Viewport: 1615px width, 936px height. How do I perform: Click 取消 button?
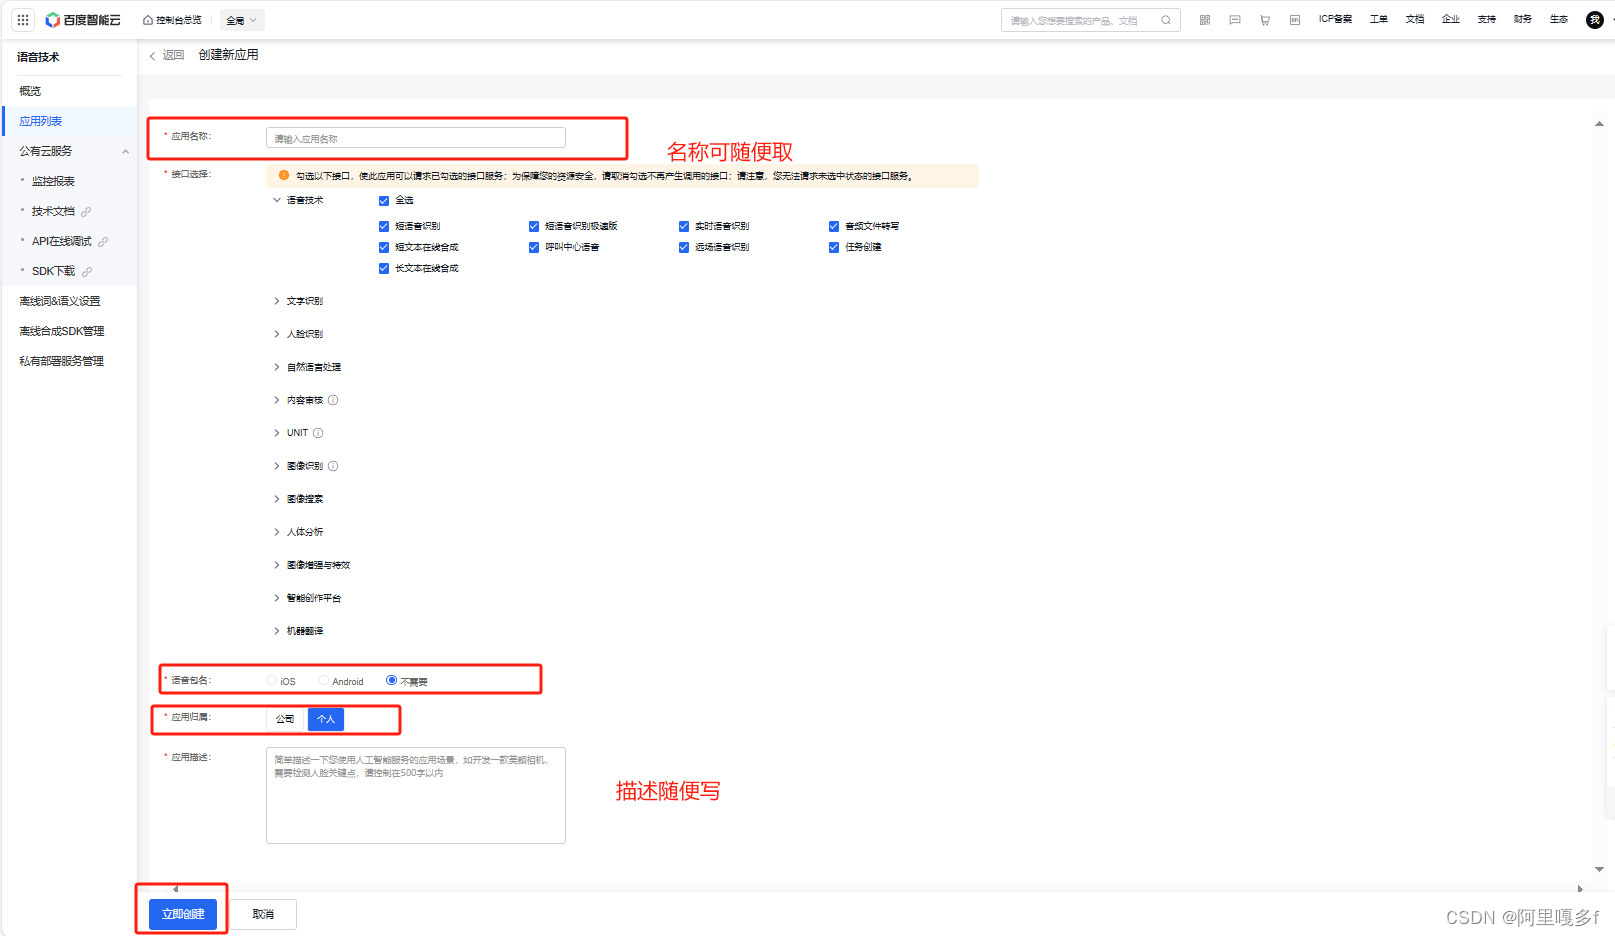263,914
